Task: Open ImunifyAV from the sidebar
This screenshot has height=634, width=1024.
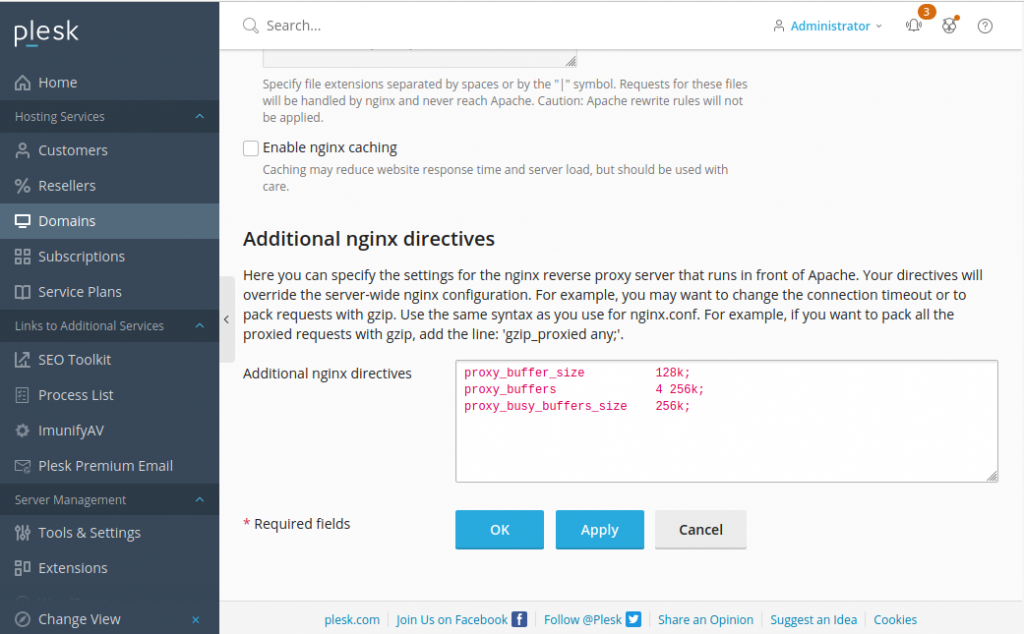Action: point(72,430)
